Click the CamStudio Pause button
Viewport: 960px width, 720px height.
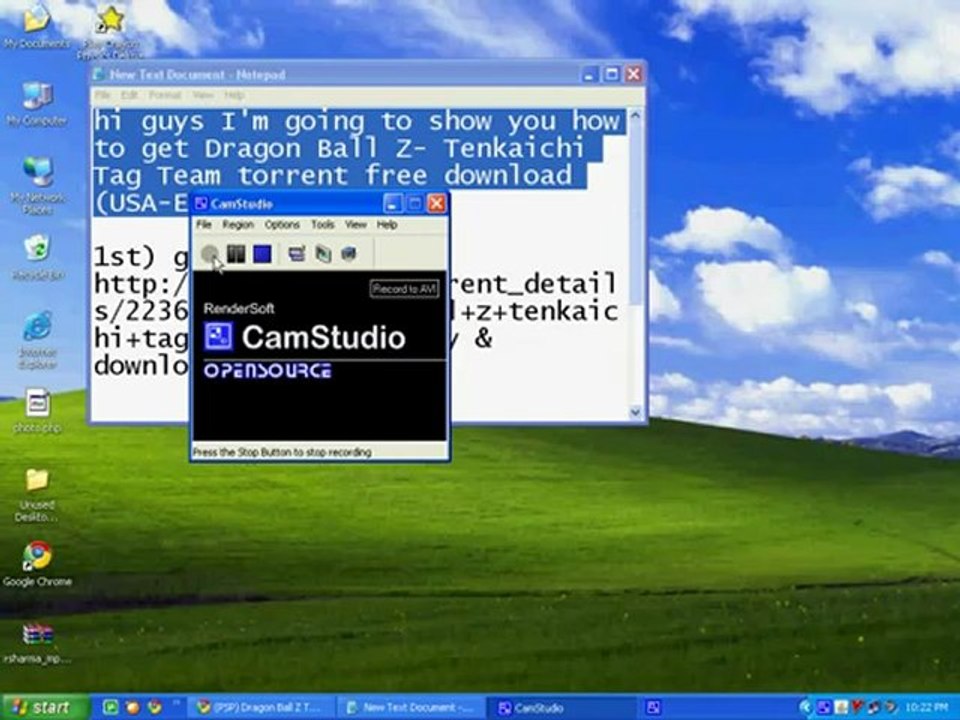(x=236, y=254)
